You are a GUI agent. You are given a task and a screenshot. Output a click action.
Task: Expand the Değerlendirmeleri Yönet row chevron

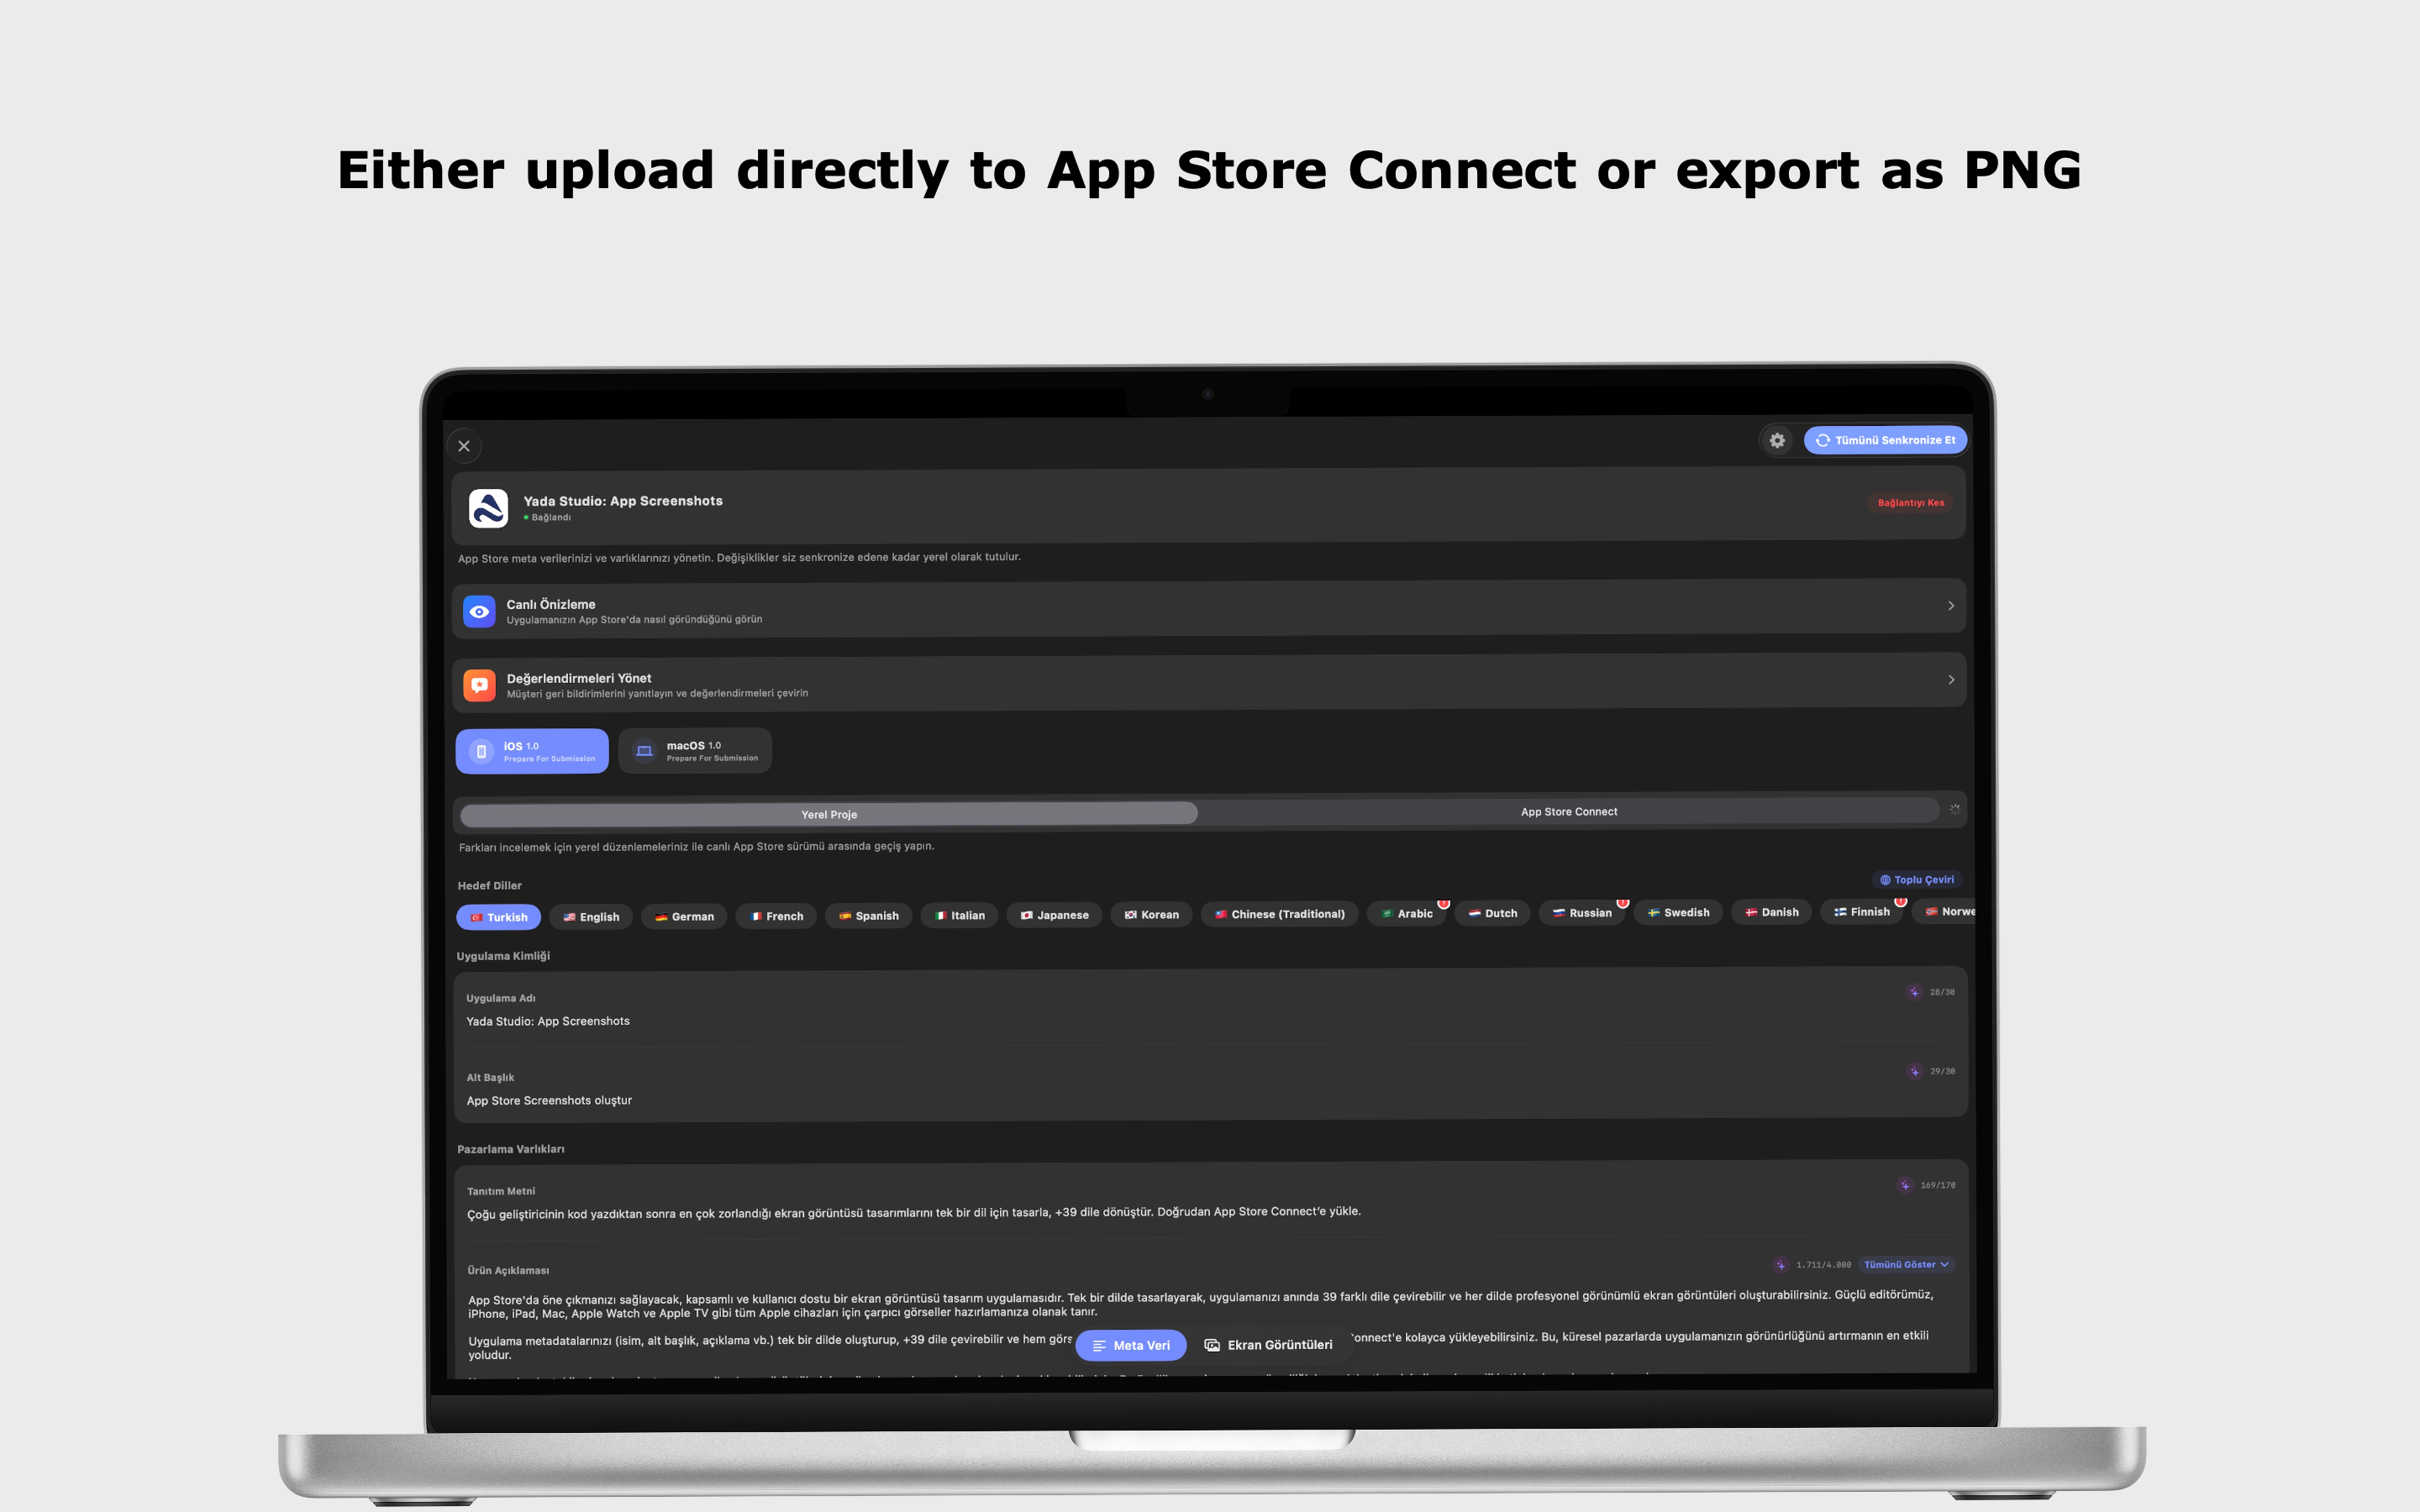click(1950, 680)
